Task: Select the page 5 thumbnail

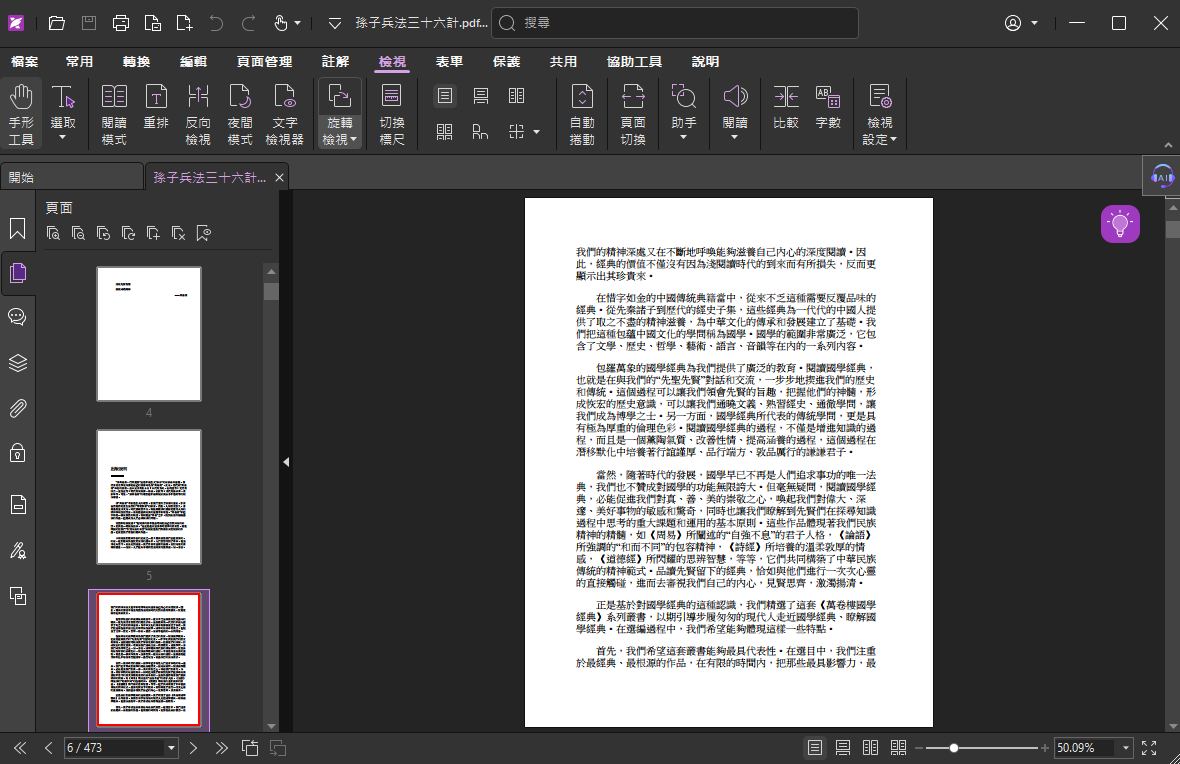Action: tap(149, 497)
